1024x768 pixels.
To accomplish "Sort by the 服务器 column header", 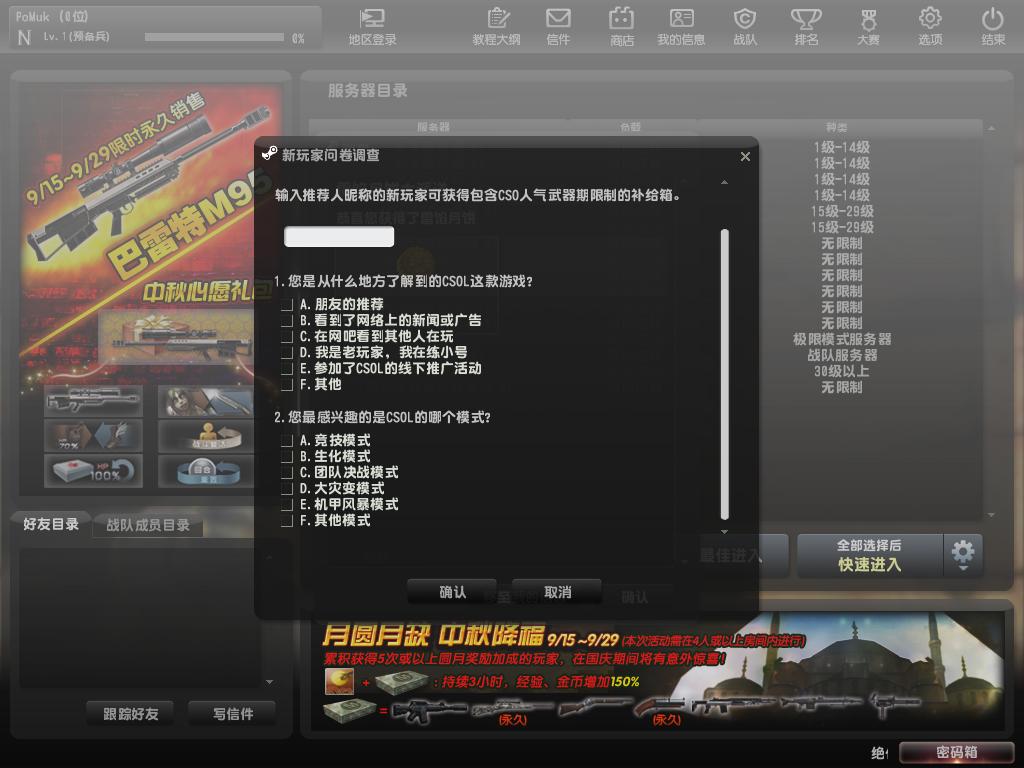I will [x=434, y=127].
